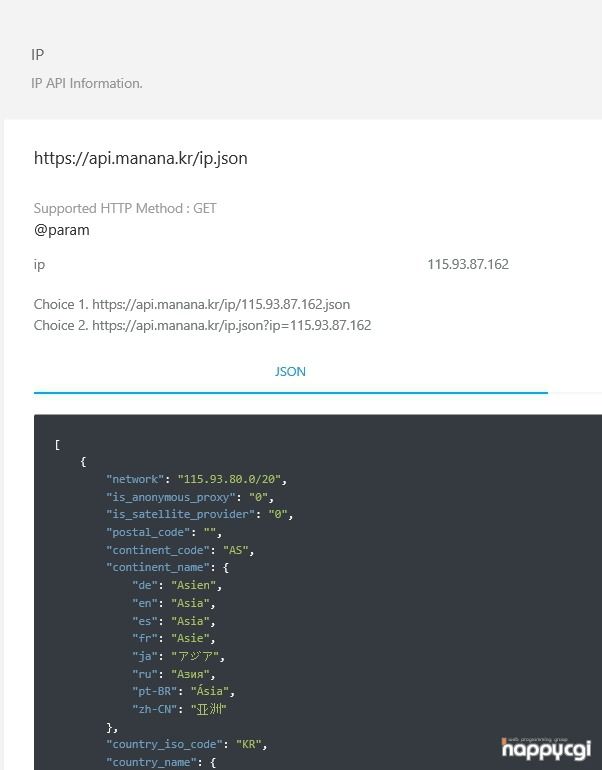Click the continent_code AS value
The image size is (602, 770).
[x=236, y=550]
